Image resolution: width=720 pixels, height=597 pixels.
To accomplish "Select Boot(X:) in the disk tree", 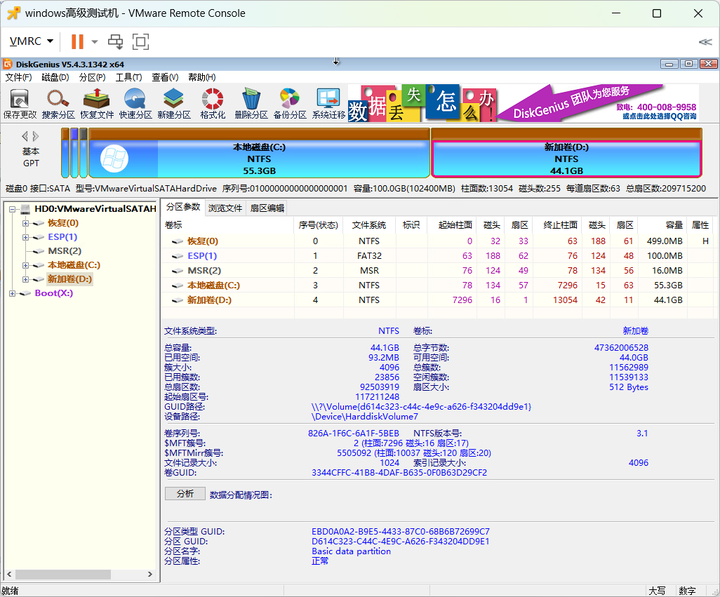I will tap(54, 293).
